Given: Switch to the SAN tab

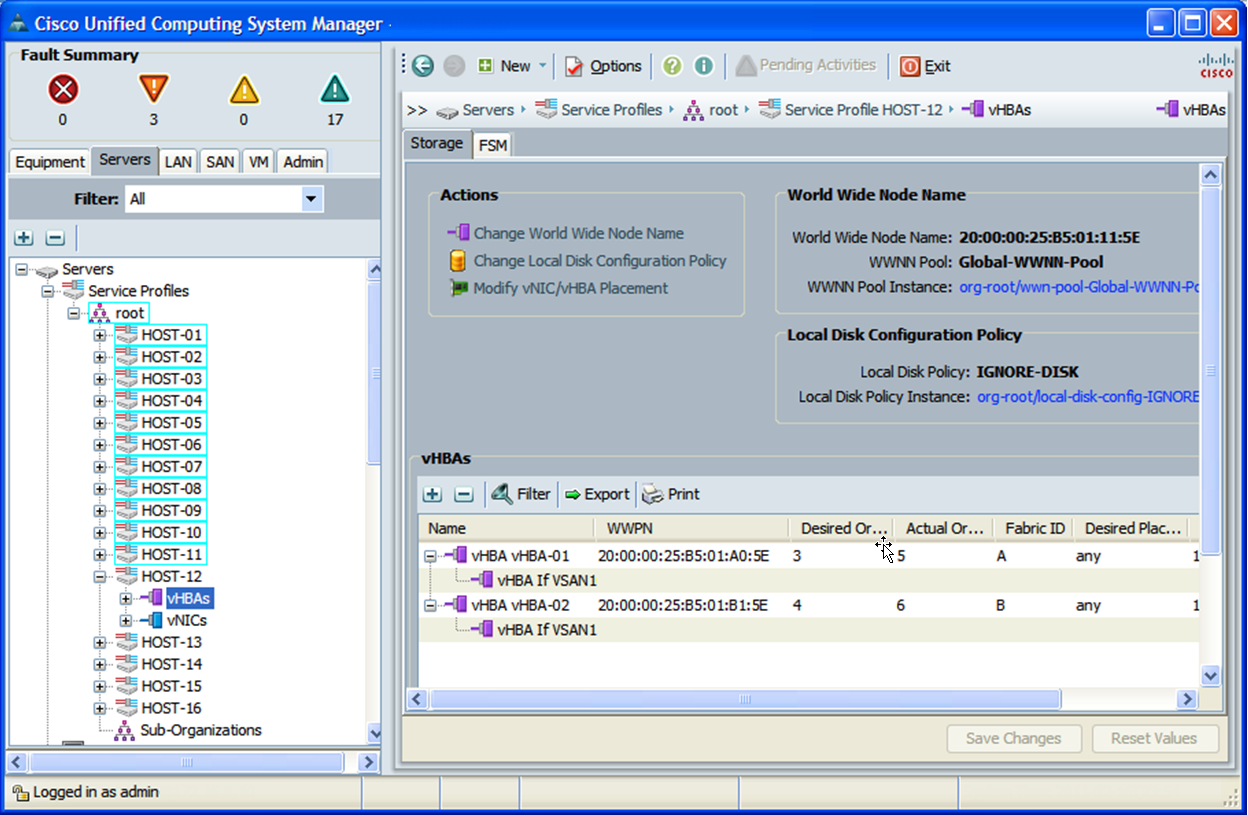Looking at the screenshot, I should coord(219,162).
